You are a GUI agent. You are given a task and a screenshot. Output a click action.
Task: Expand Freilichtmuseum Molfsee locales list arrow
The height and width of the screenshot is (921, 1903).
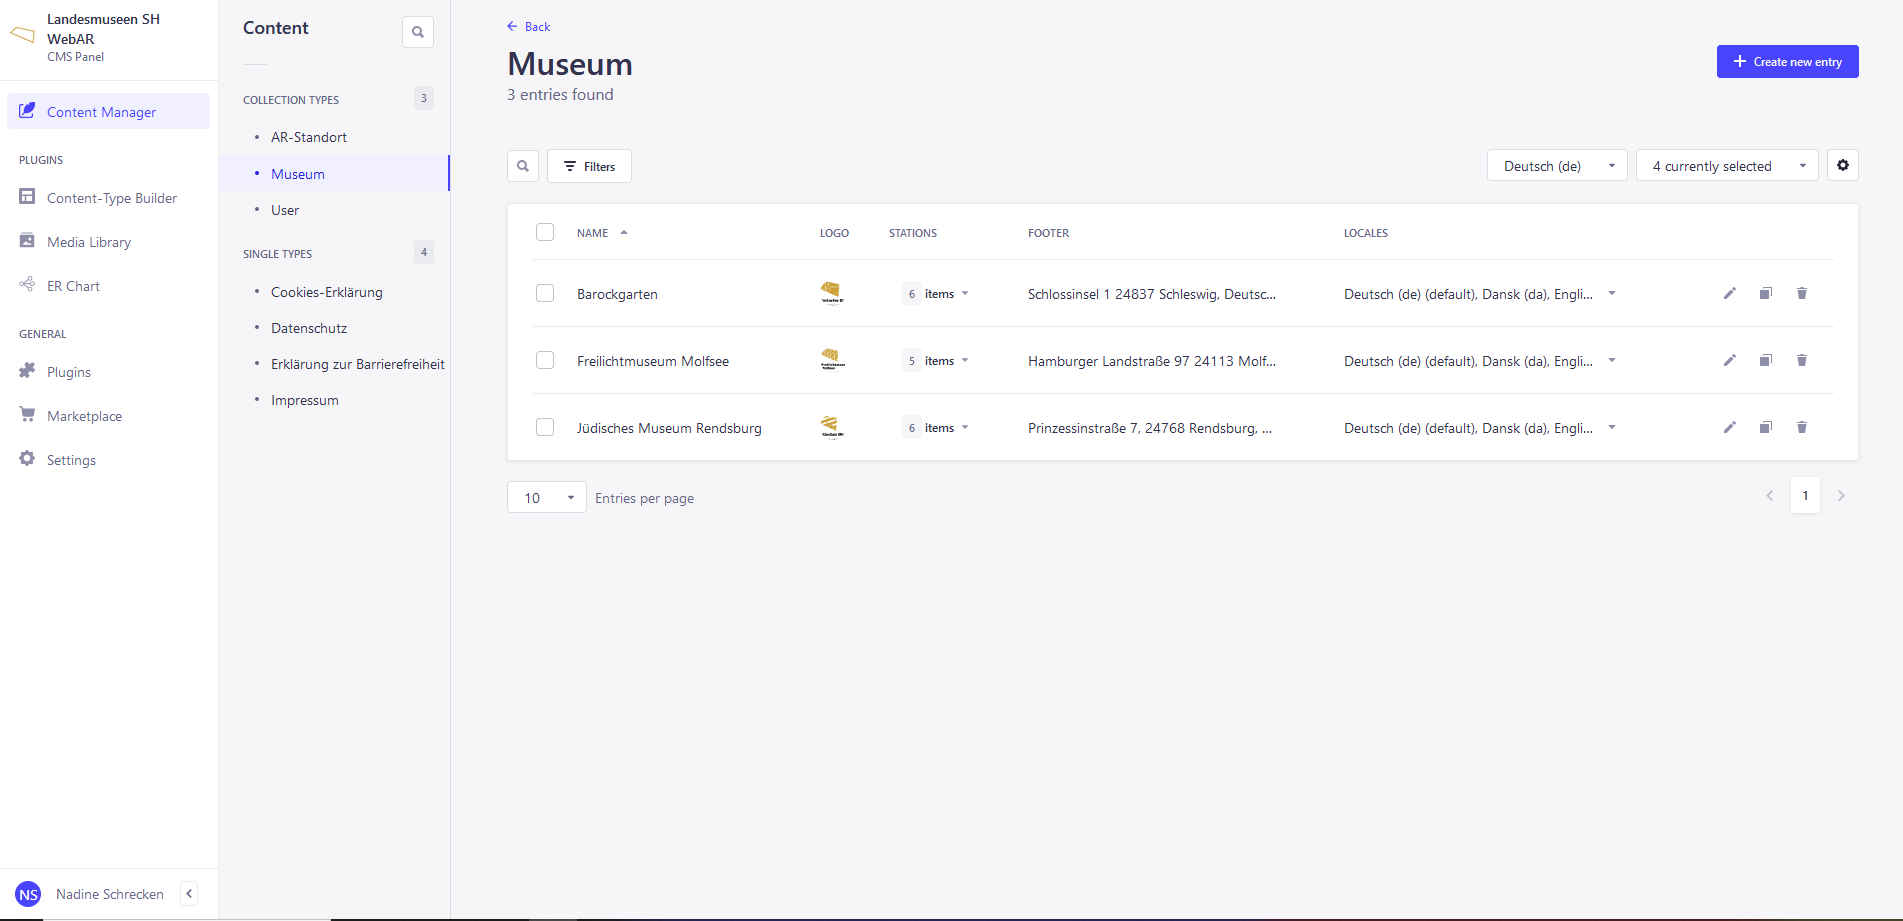point(1612,361)
